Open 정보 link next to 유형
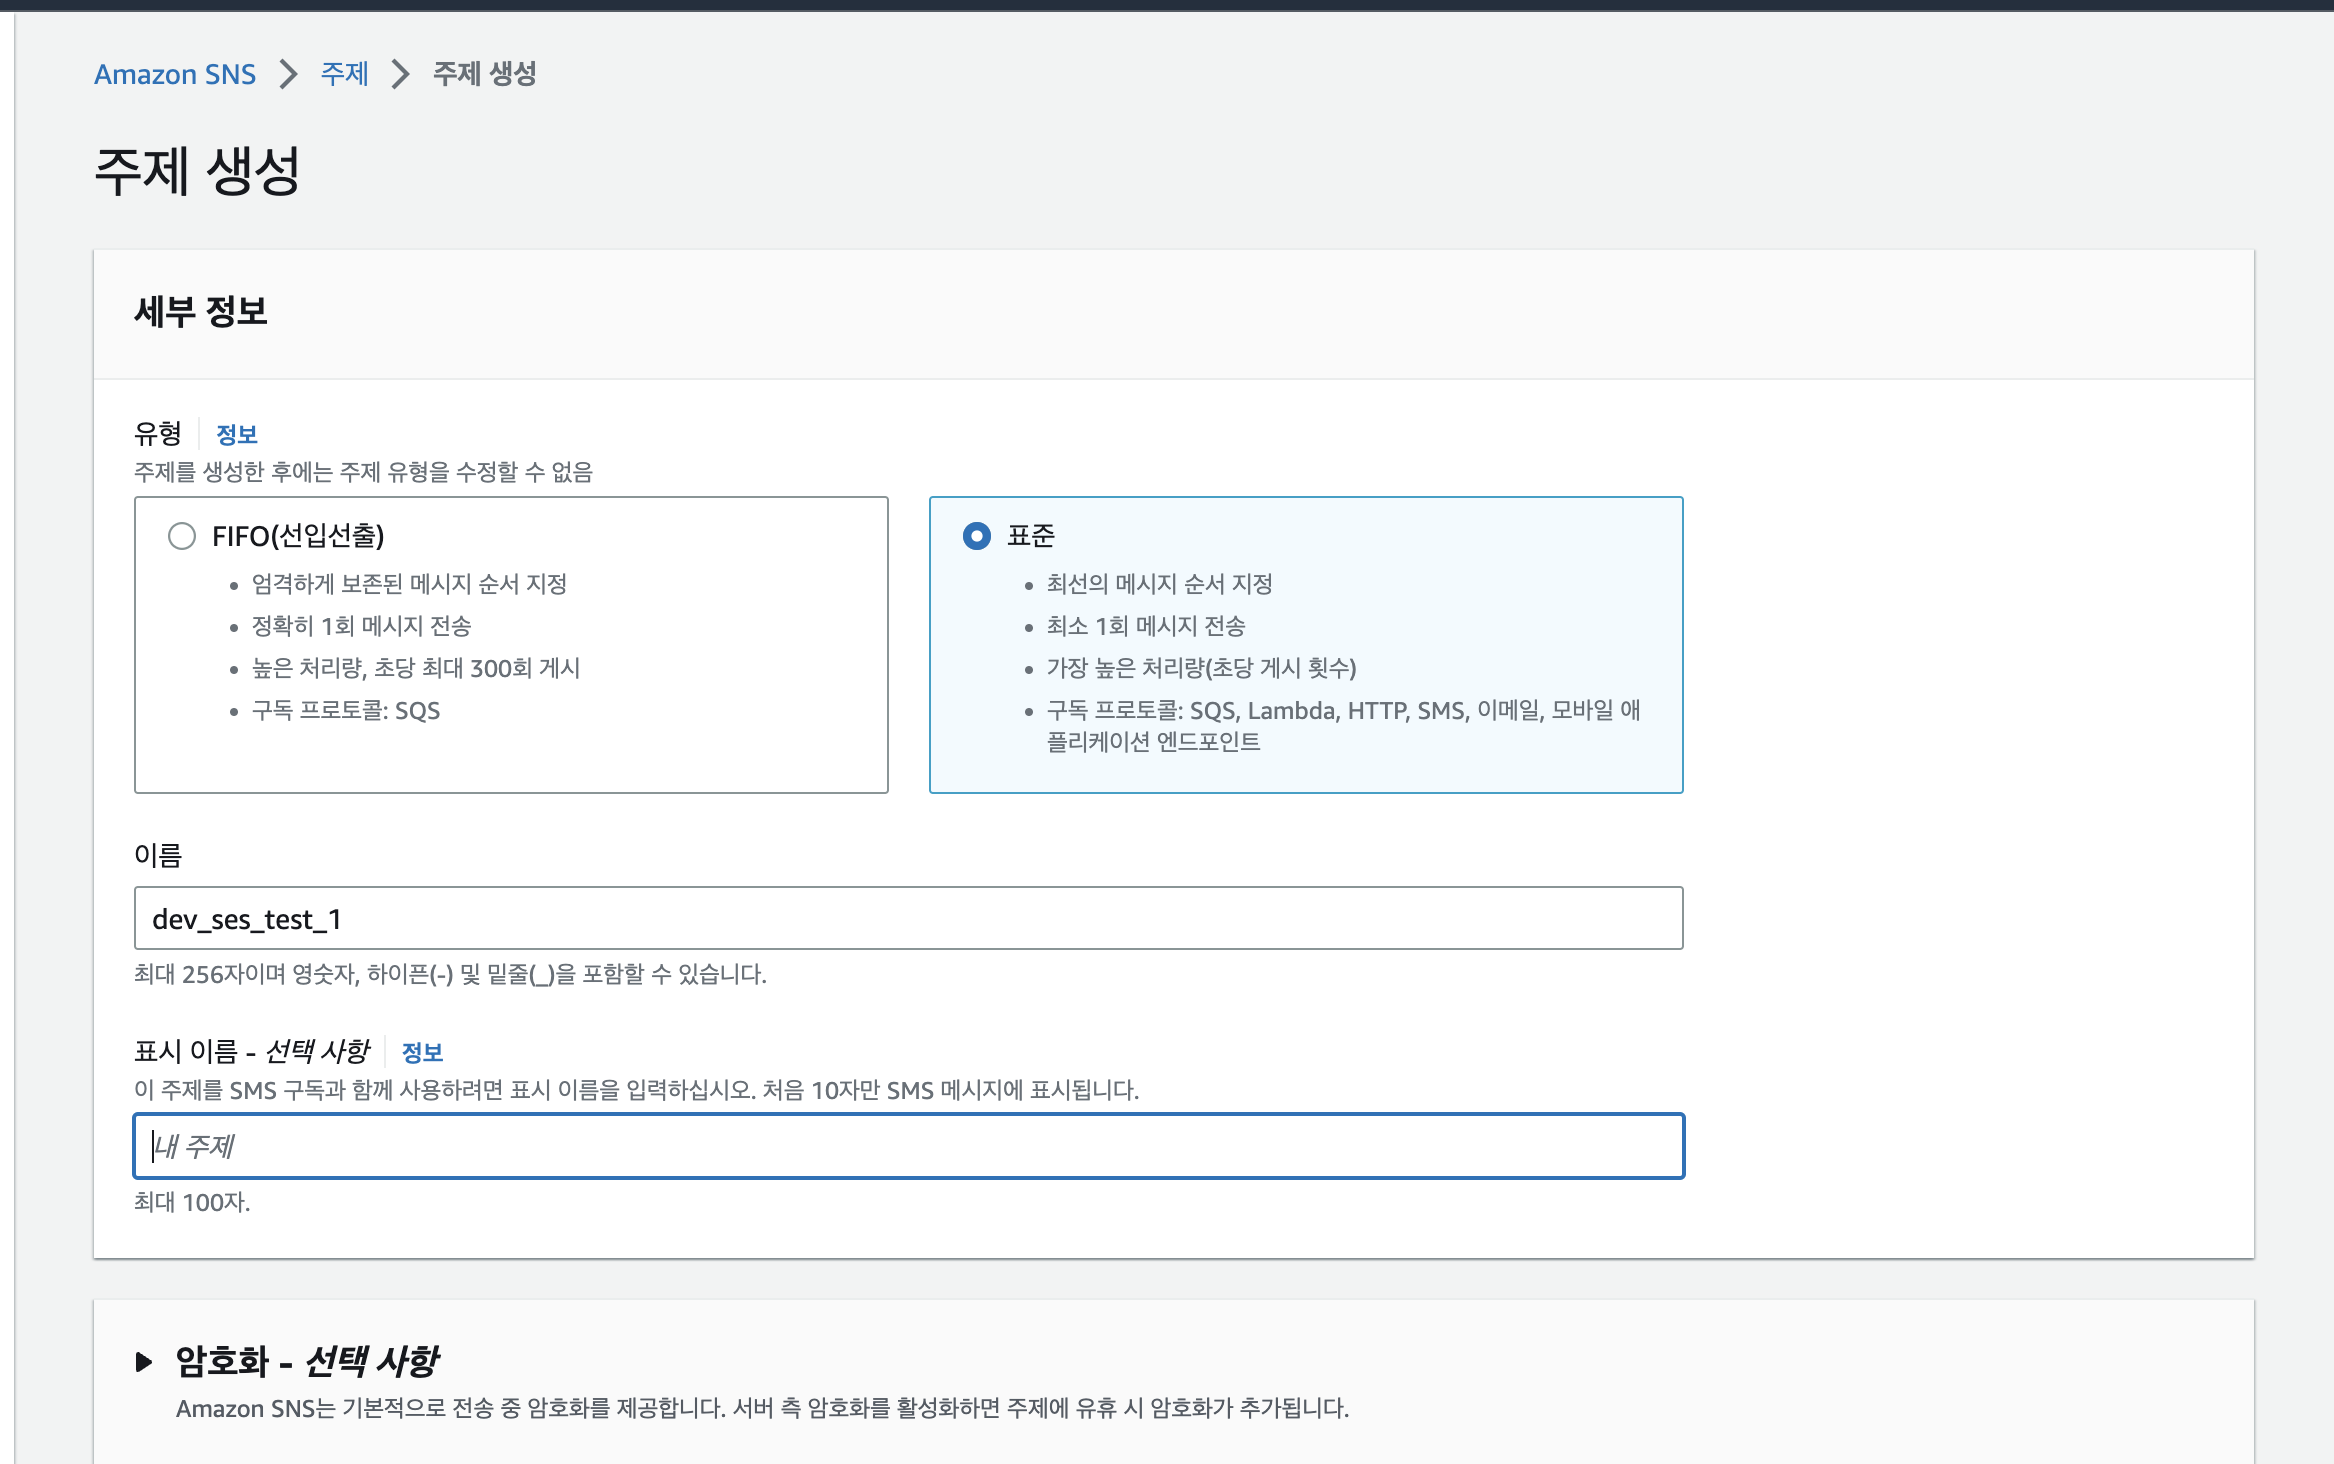Image resolution: width=2334 pixels, height=1464 pixels. (x=237, y=435)
